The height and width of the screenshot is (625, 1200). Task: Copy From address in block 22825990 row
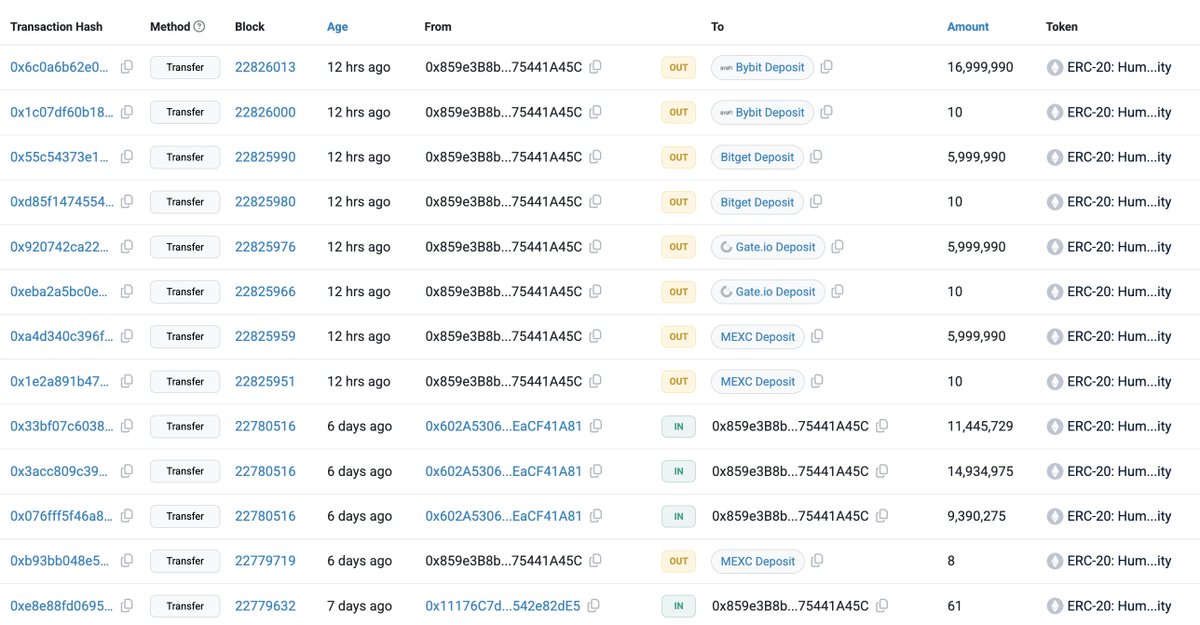(x=596, y=157)
